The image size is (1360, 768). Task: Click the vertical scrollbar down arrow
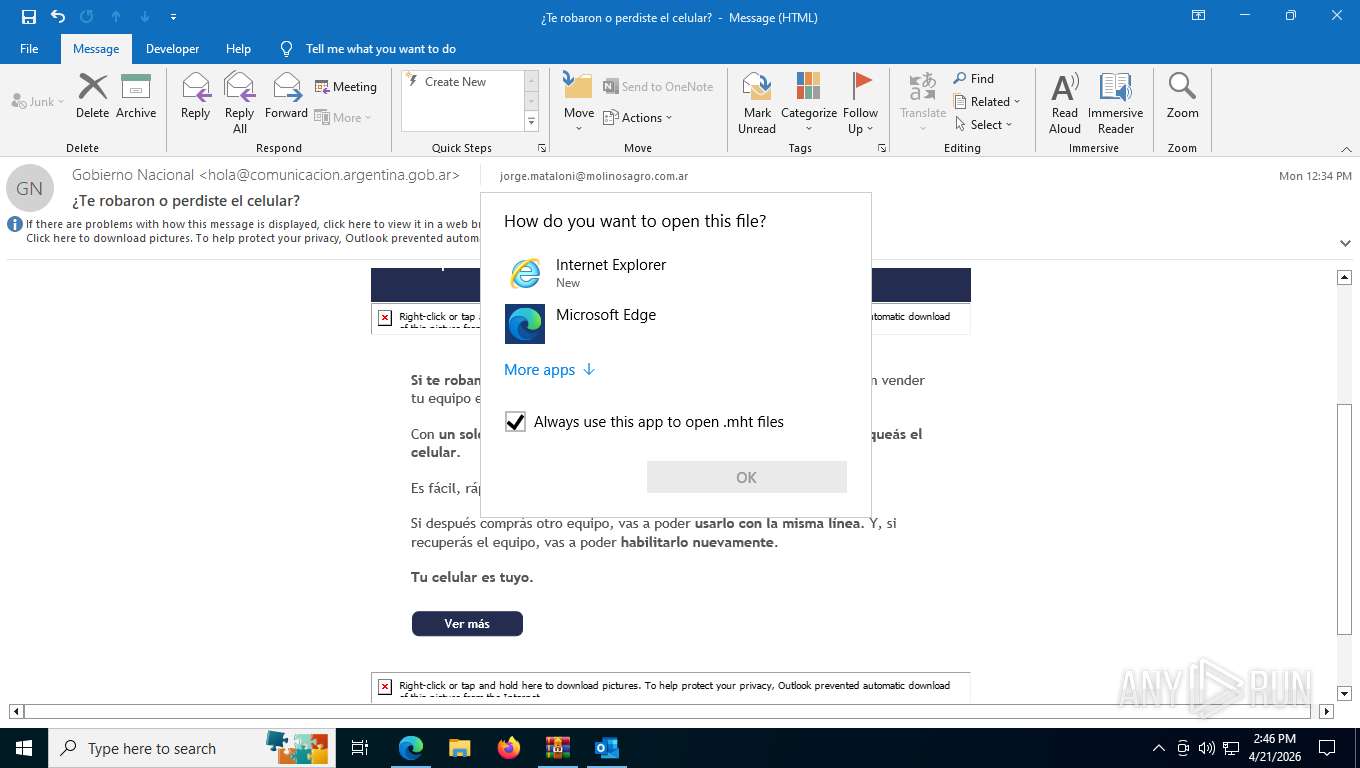[x=1345, y=693]
